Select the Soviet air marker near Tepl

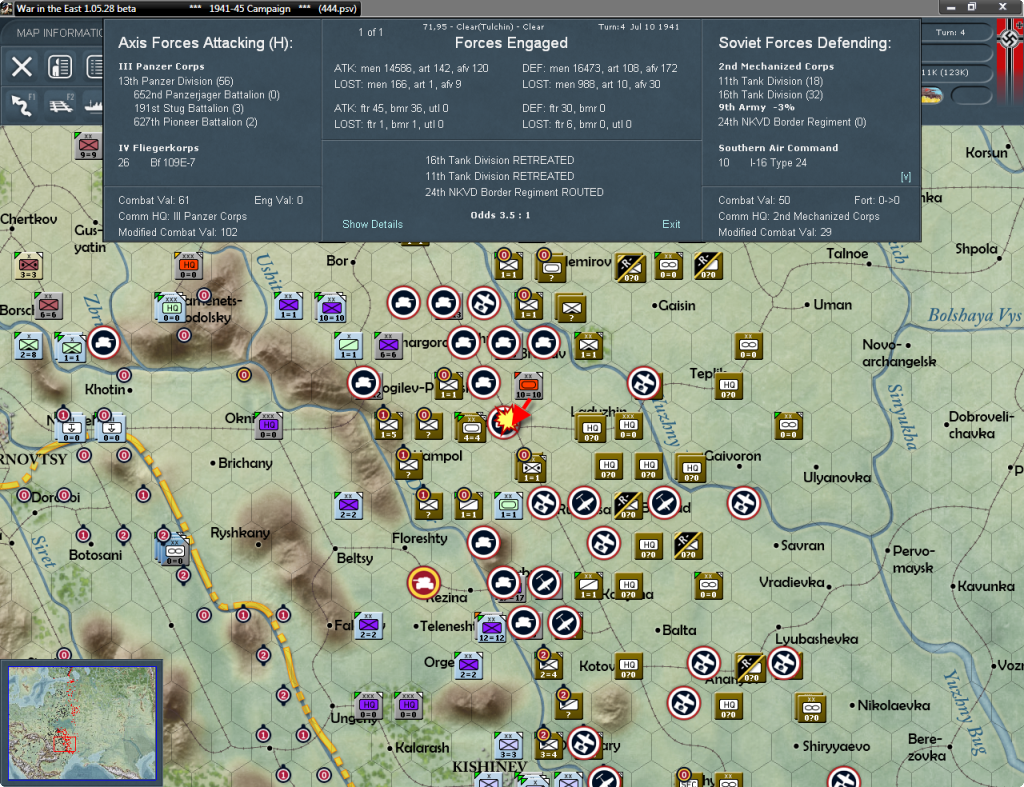coord(644,383)
